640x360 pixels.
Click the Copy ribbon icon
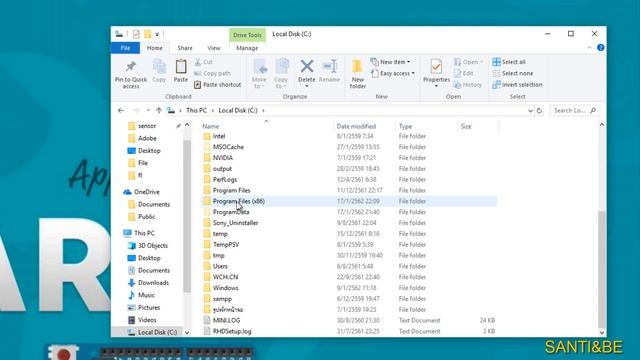coord(159,67)
